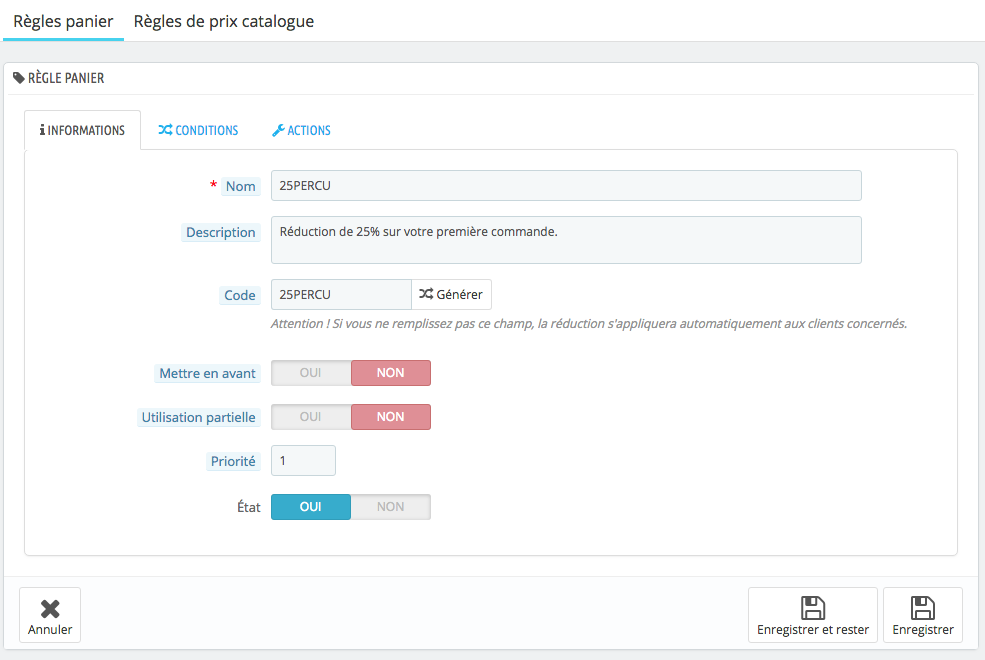Select NON for Mettre en avant
The image size is (985, 660).
click(x=390, y=373)
